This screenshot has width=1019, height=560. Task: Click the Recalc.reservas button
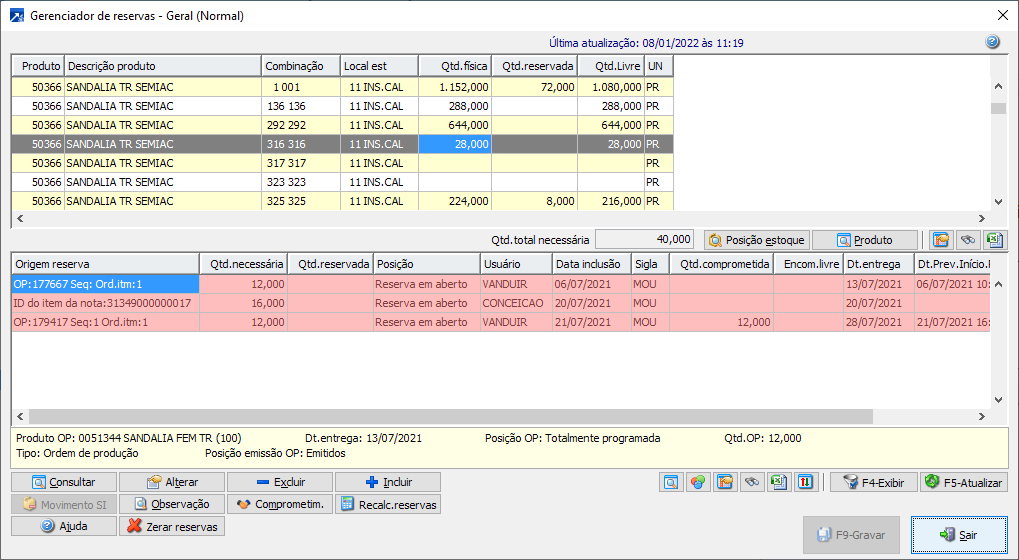pyautogui.click(x=388, y=504)
